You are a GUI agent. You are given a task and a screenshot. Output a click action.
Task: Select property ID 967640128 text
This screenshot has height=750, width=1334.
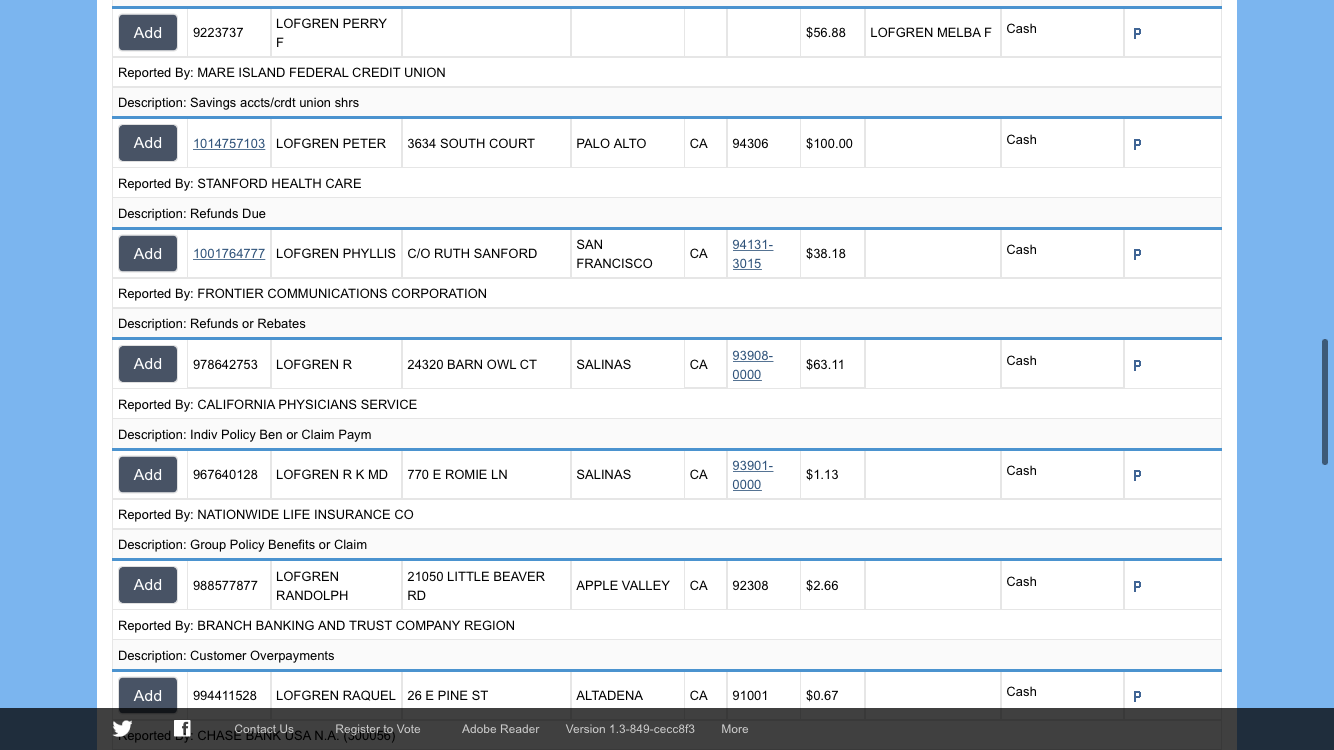[x=225, y=475]
